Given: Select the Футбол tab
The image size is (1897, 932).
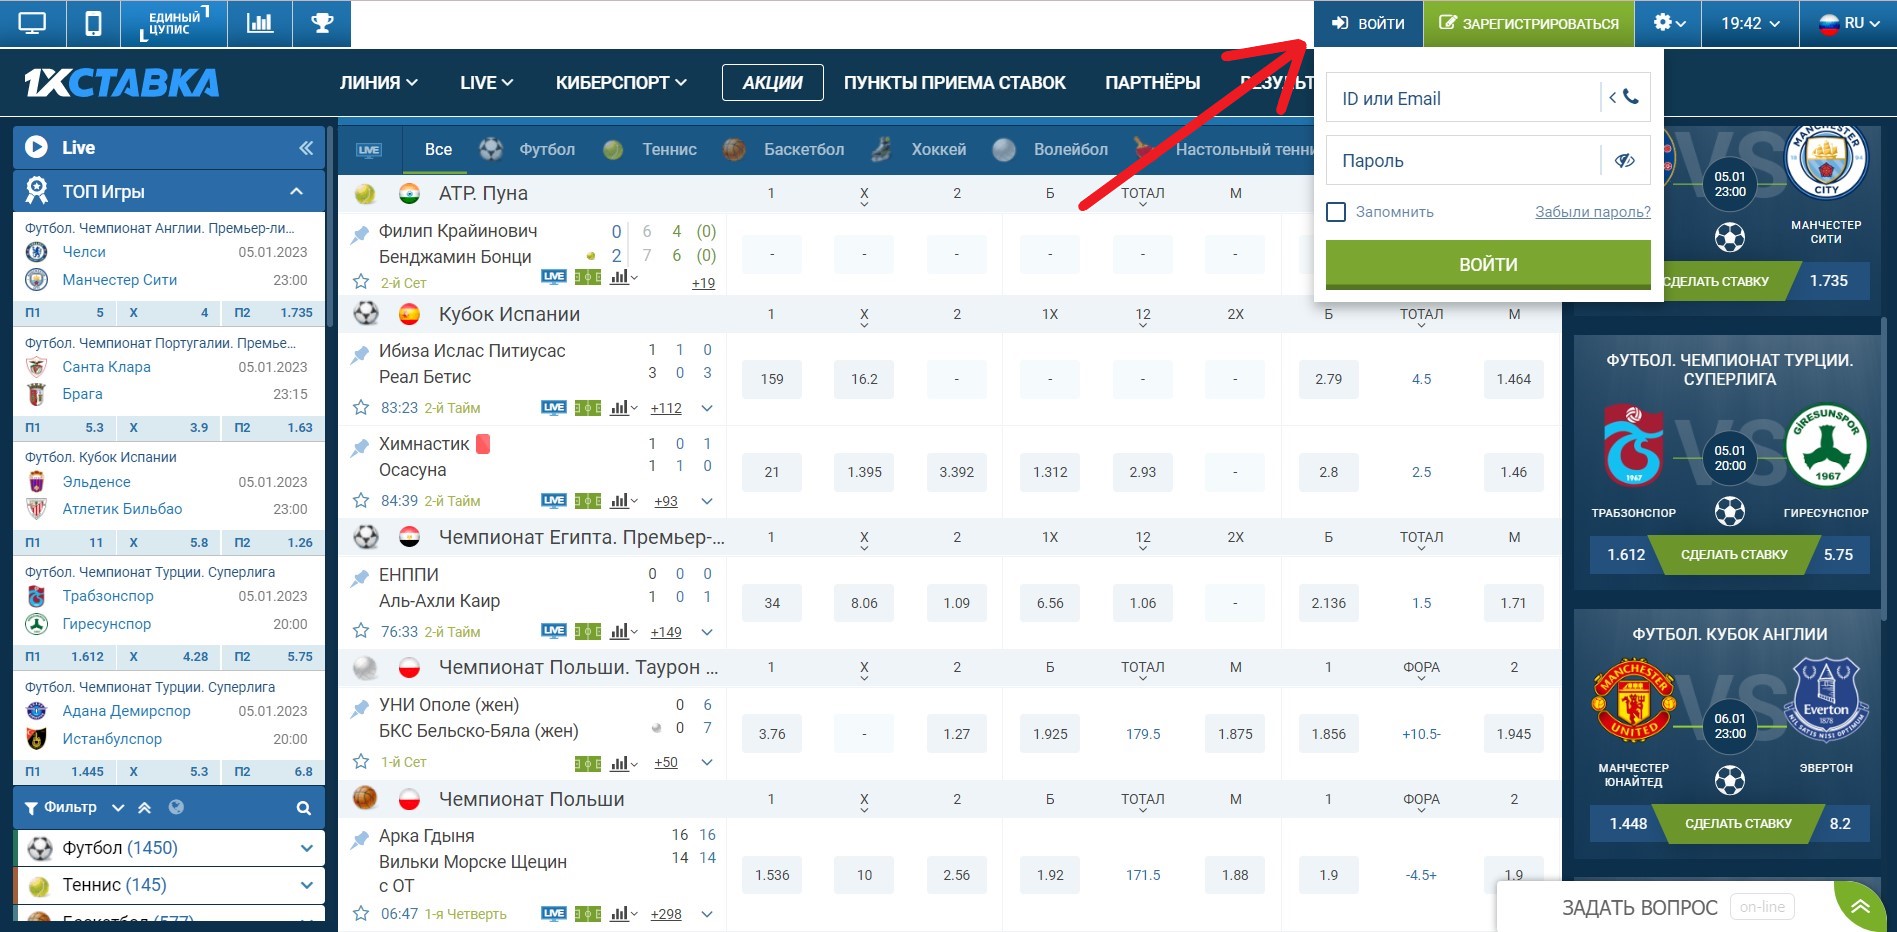Looking at the screenshot, I should 528,150.
